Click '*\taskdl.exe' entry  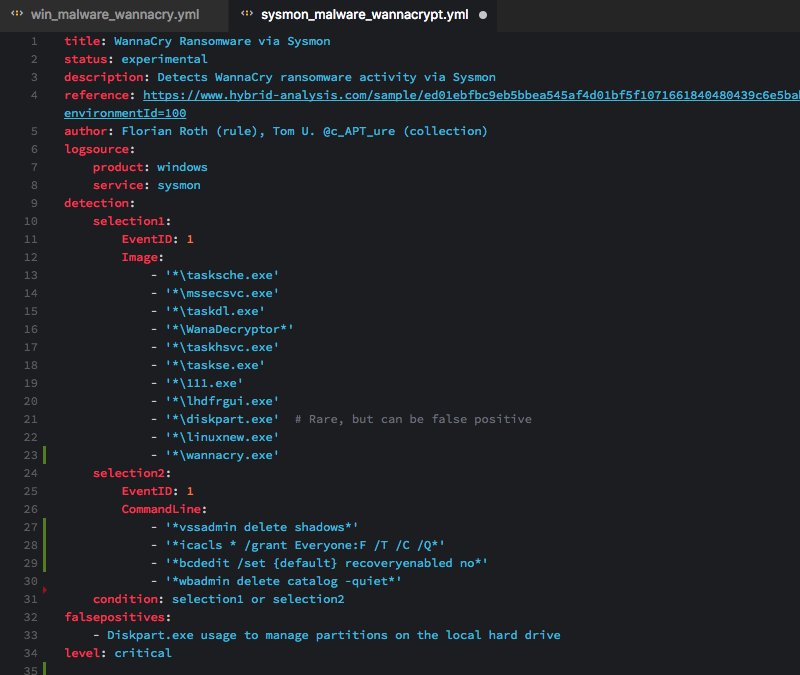pos(215,311)
